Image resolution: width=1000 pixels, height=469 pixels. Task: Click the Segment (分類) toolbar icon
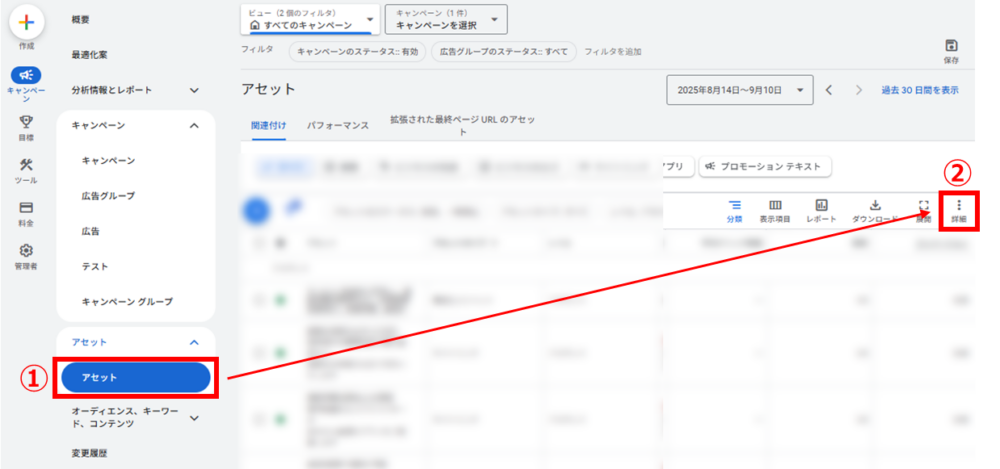[x=734, y=205]
